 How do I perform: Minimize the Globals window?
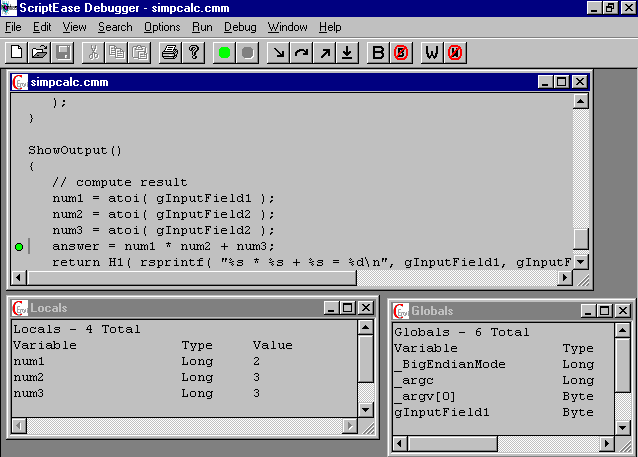pos(588,311)
